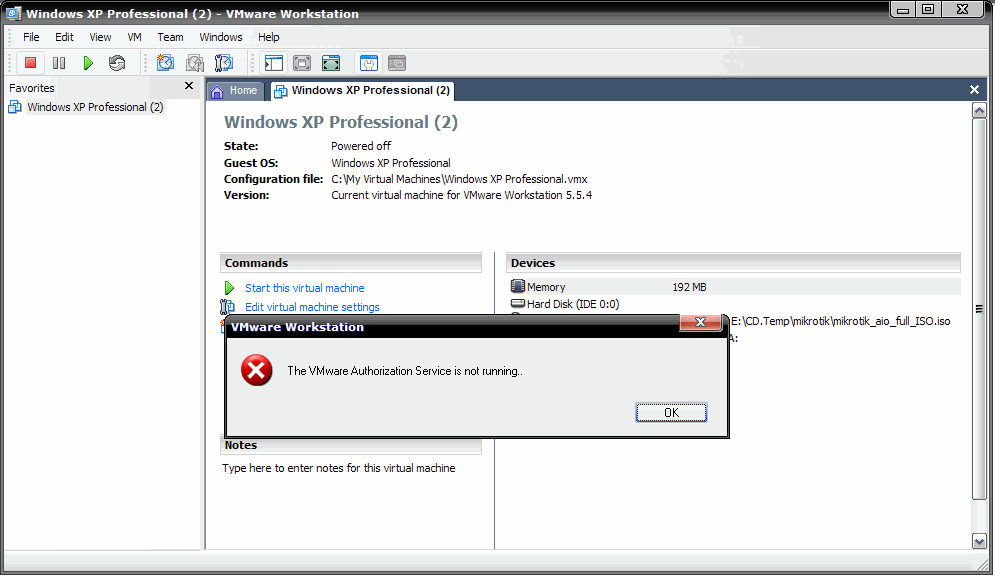The width and height of the screenshot is (995, 577).
Task: Click the red Power Off toolbar button
Action: [x=30, y=63]
